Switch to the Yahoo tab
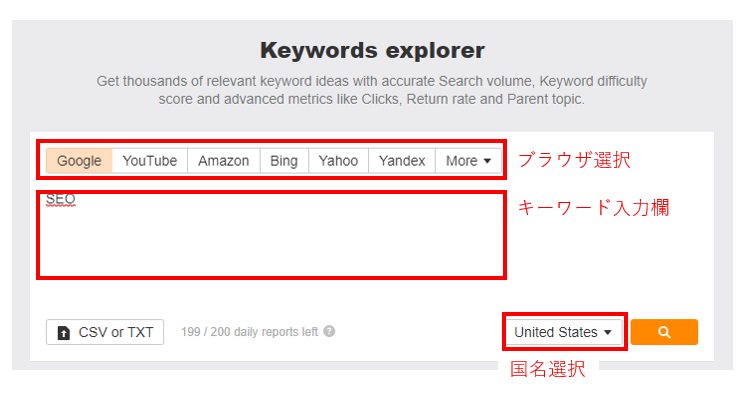Screen dimensions: 736x393 (338, 161)
